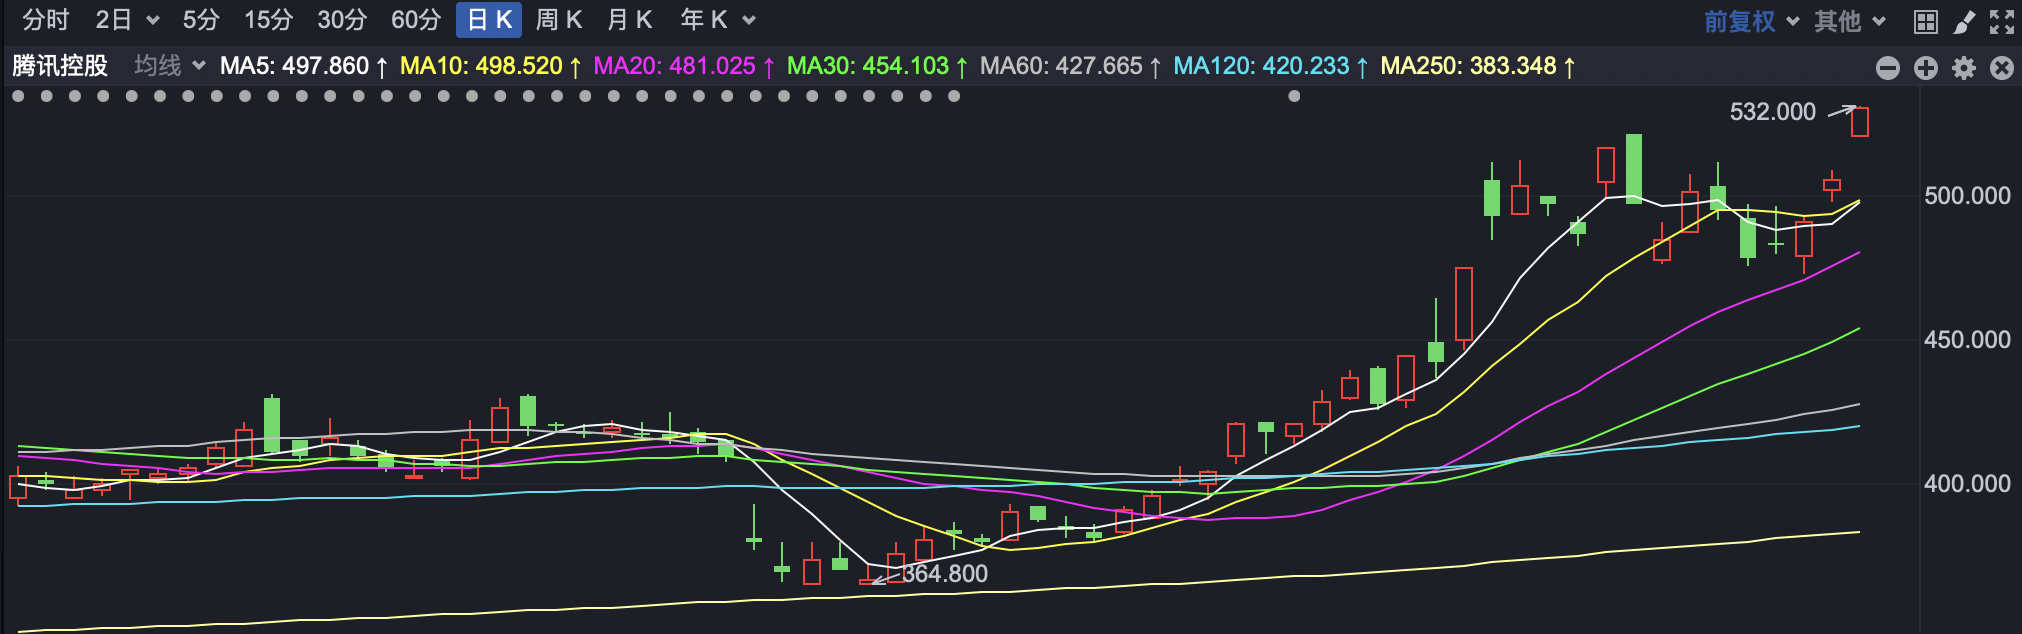
Task: Open the 前复权 price adjustment dropdown
Action: pyautogui.click(x=1750, y=21)
